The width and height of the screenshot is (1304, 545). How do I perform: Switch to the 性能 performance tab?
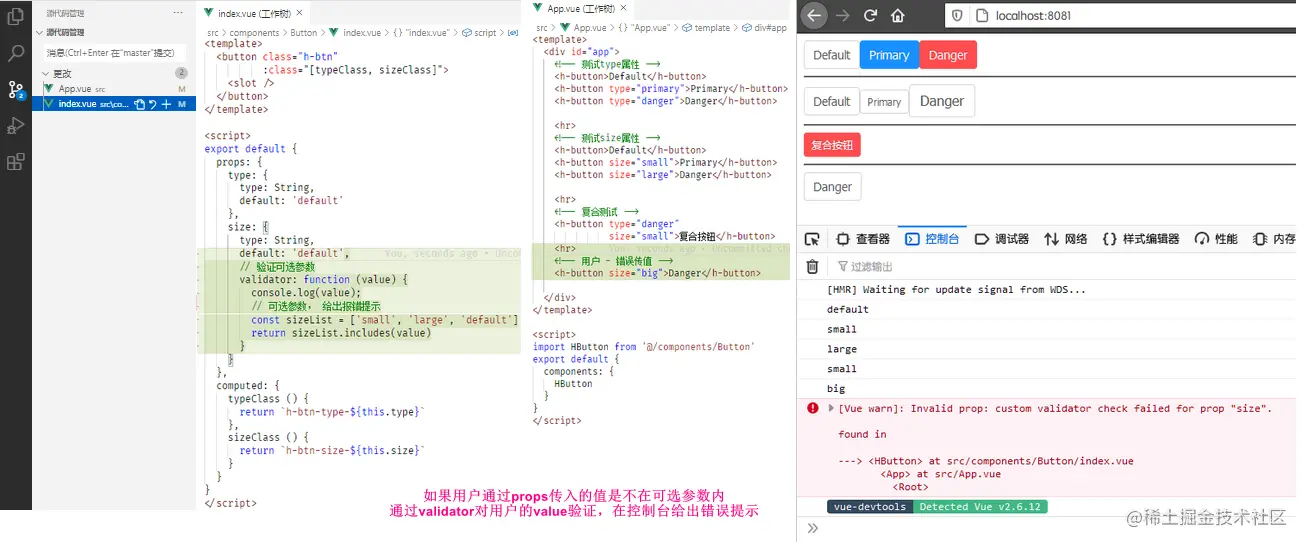[x=1215, y=239]
